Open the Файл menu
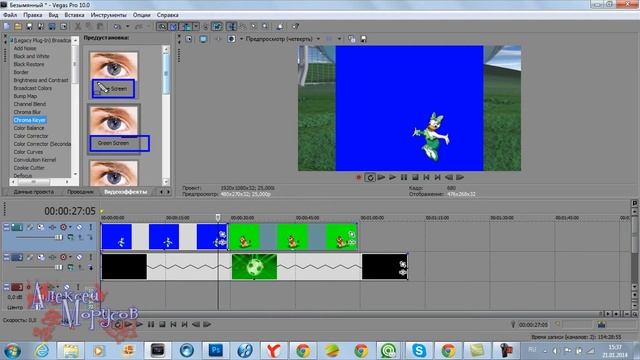640x360 pixels. (10, 15)
